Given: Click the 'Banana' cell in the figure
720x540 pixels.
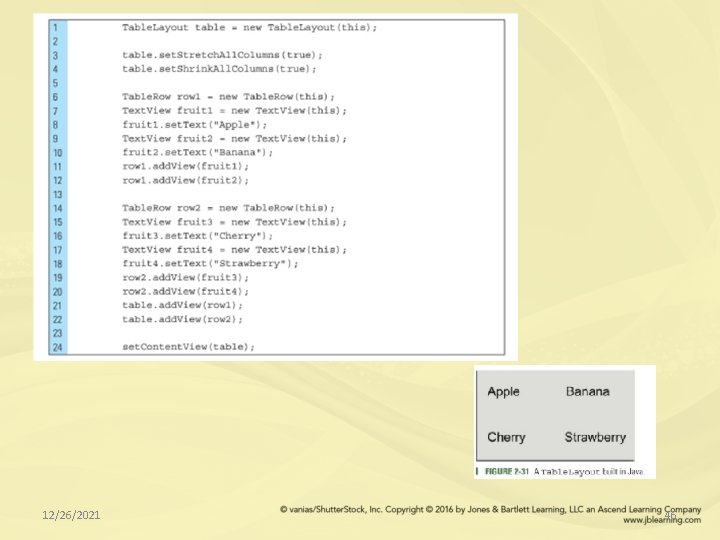Looking at the screenshot, I should pyautogui.click(x=588, y=392).
